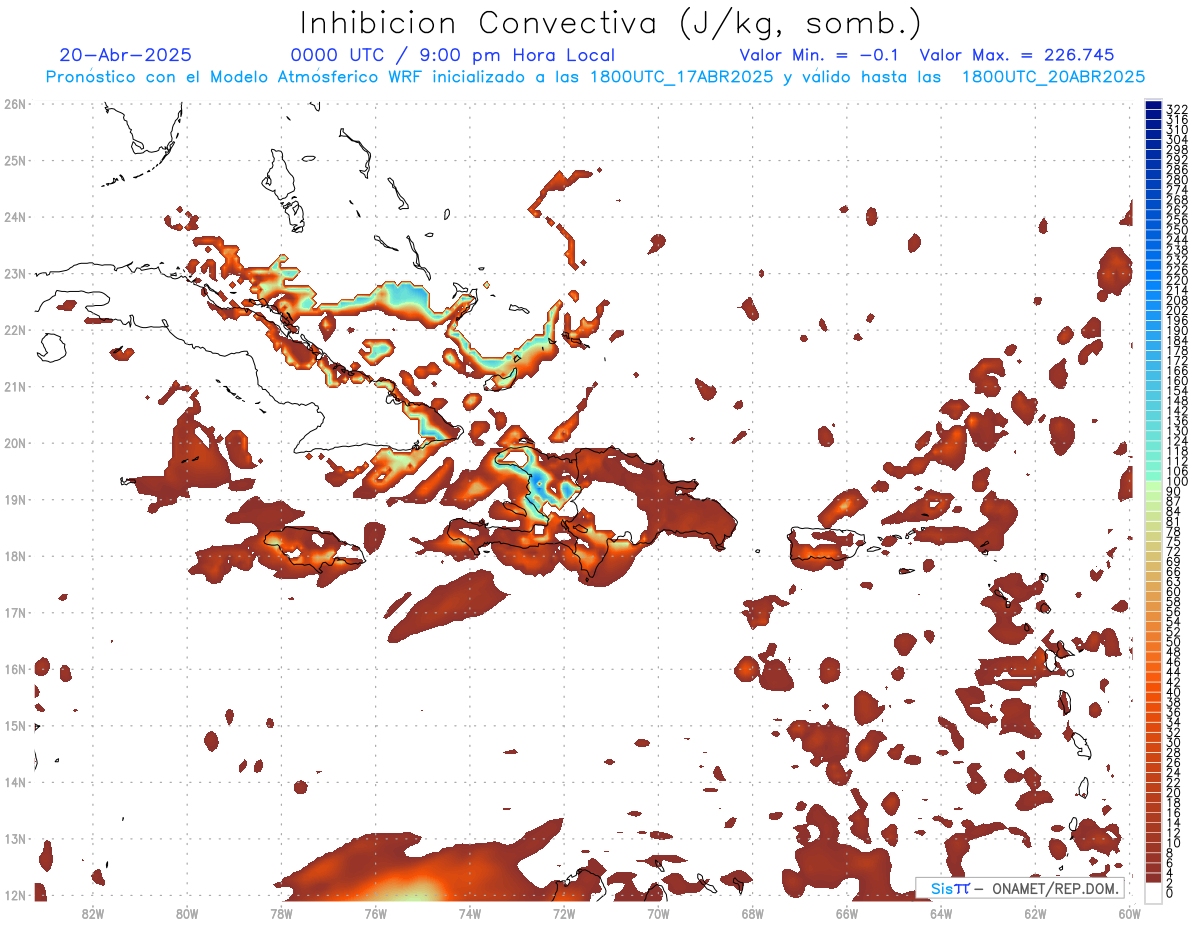Click the 72W longitude label
1200x927 pixels.
point(564,912)
